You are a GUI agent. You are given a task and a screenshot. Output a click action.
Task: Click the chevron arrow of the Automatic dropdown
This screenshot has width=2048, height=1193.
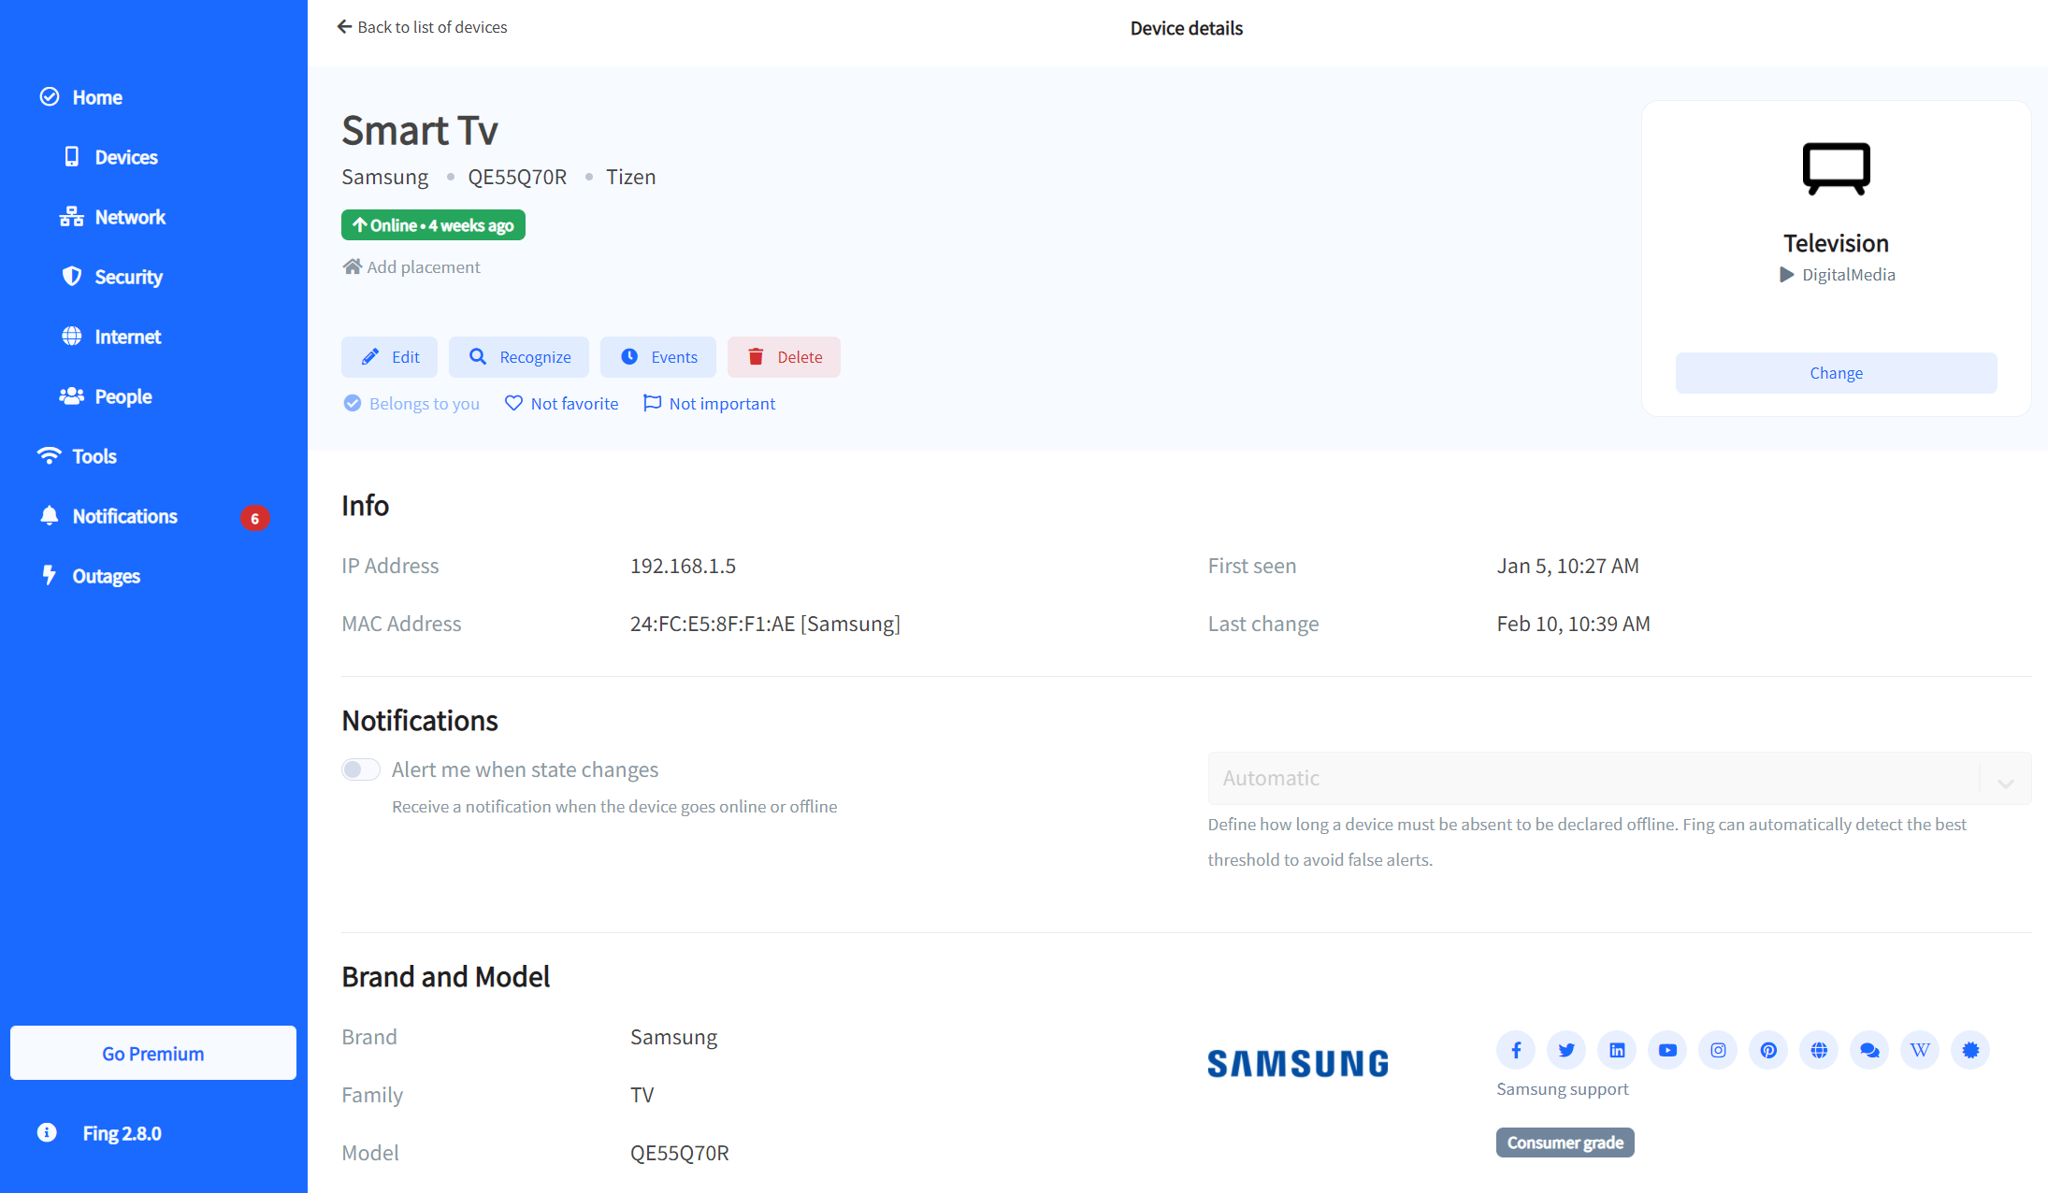coord(2005,783)
